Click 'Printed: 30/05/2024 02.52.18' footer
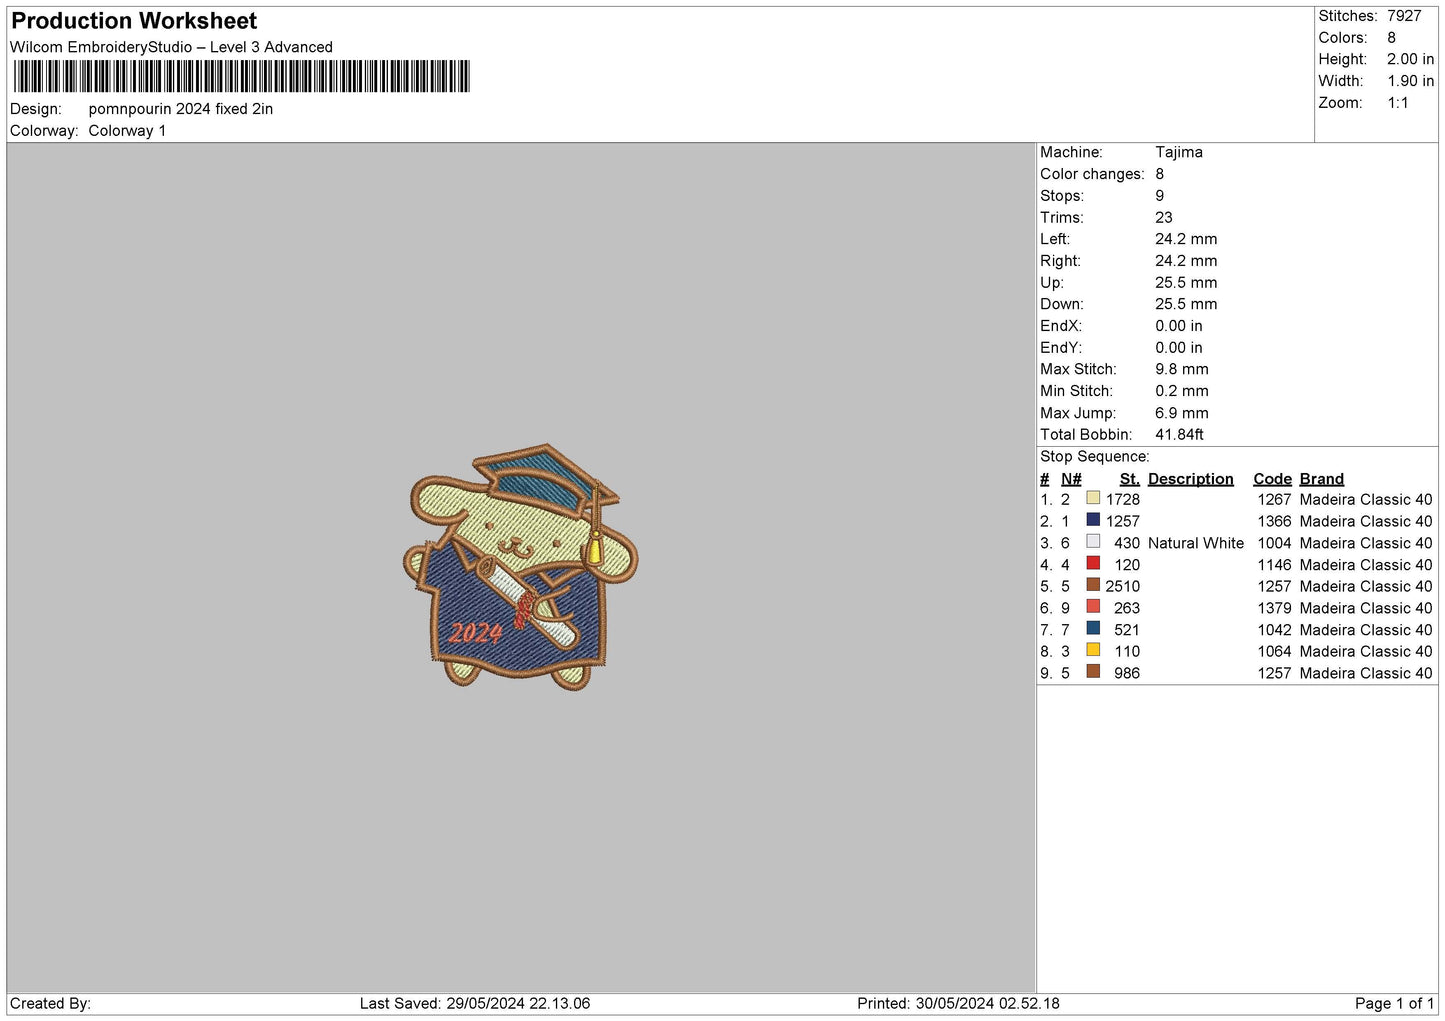Image resolution: width=1445 pixels, height=1021 pixels. (958, 1003)
